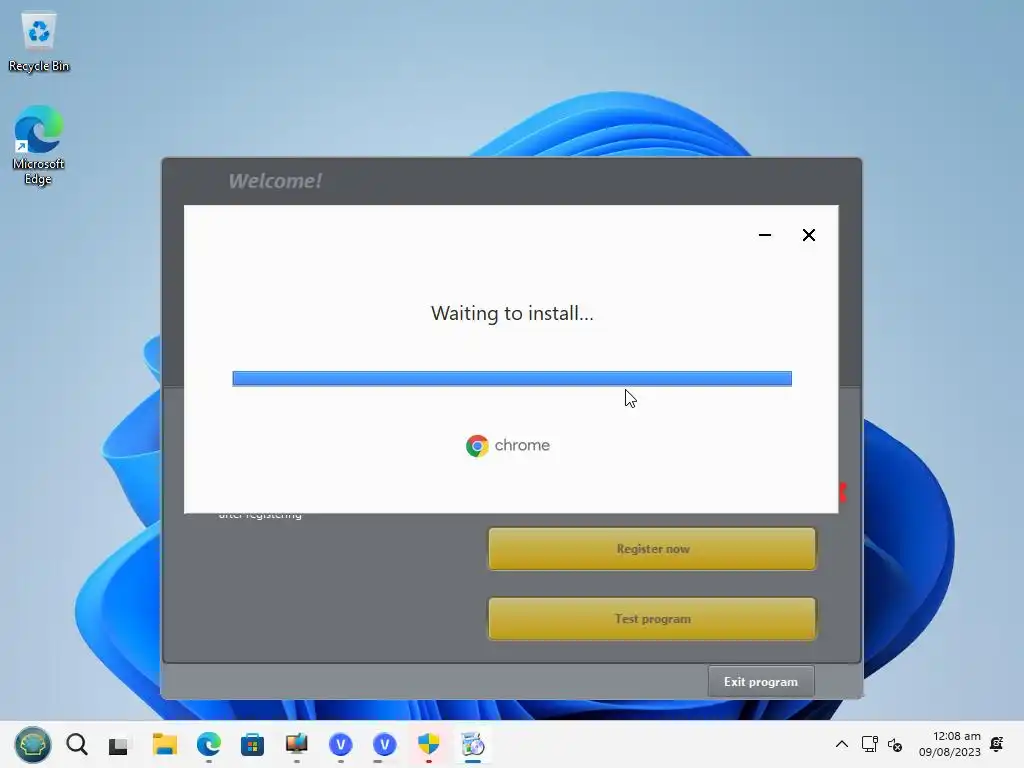Open notification center icon

[997, 744]
